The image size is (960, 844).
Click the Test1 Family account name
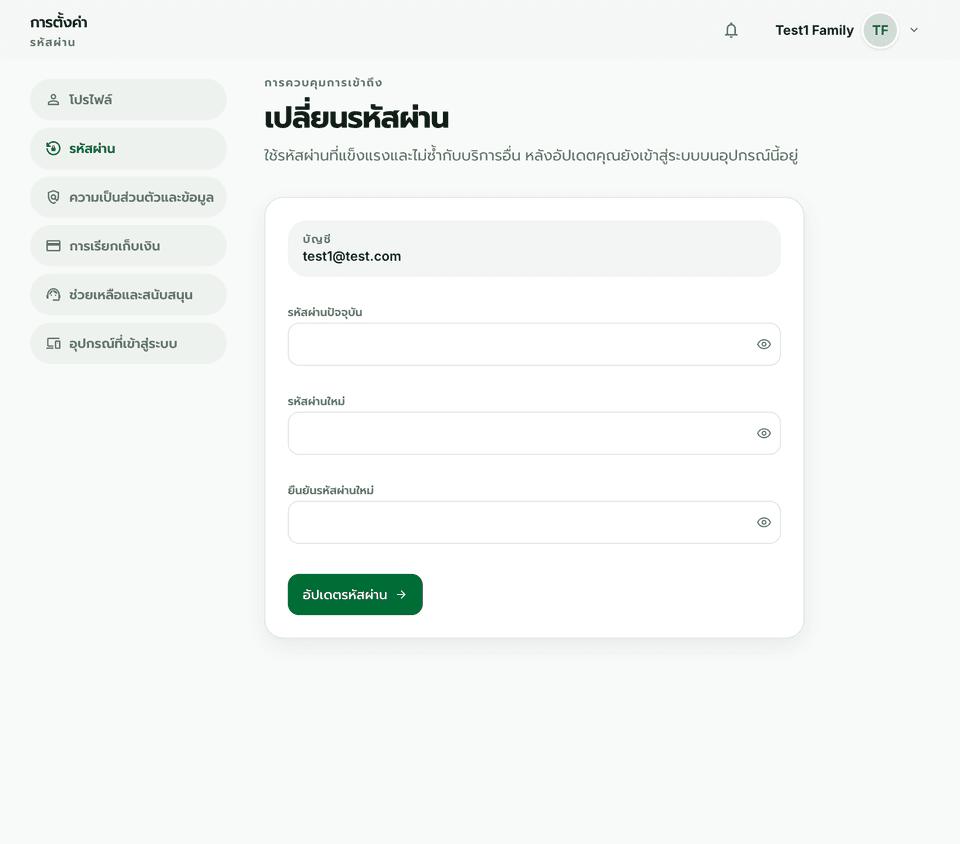pos(814,30)
